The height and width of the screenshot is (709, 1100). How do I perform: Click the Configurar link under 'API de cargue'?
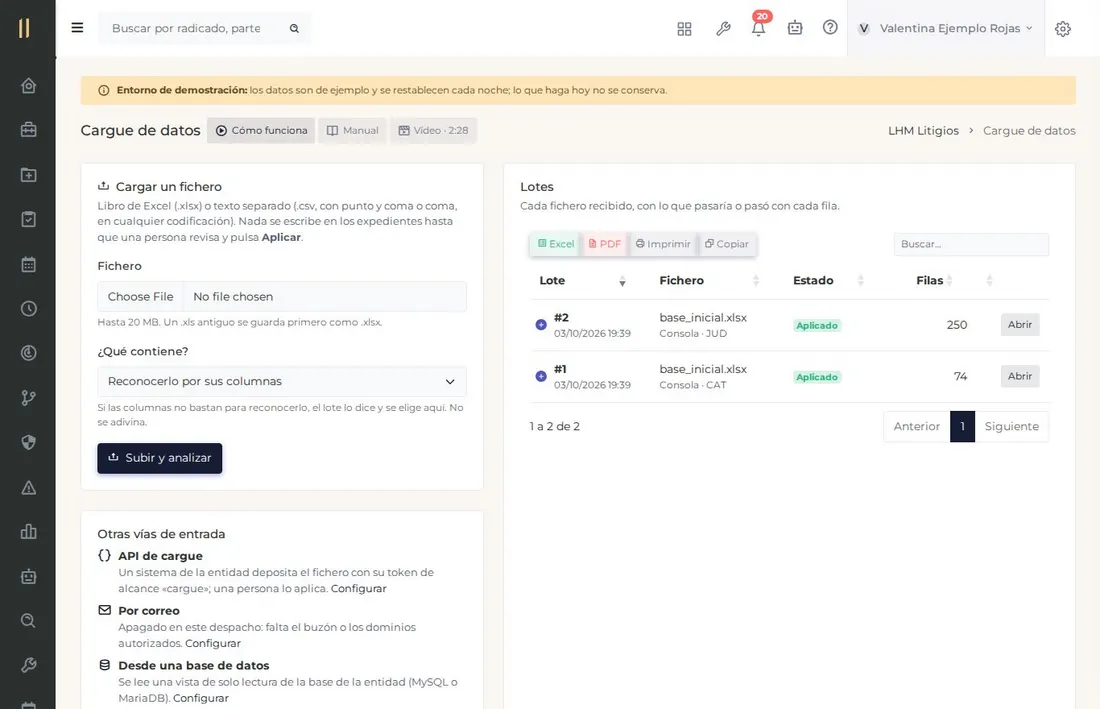pyautogui.click(x=358, y=588)
